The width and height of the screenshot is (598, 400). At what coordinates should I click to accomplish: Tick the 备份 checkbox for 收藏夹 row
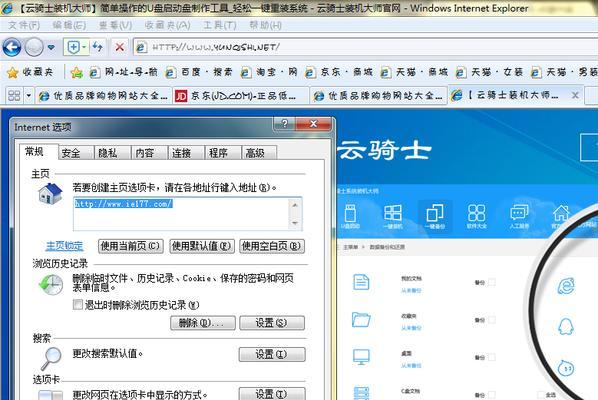tap(492, 320)
